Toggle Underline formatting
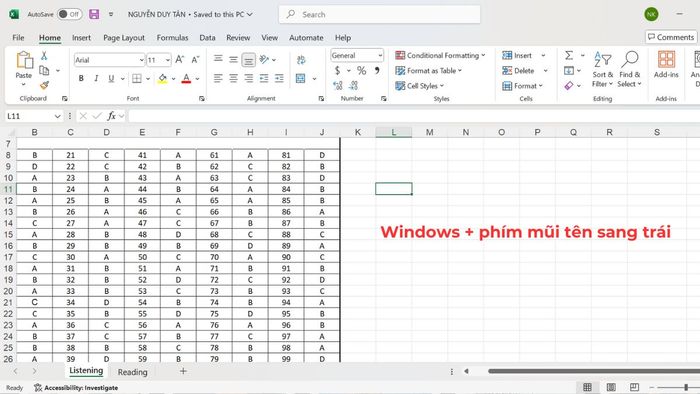The height and width of the screenshot is (394, 700). pos(111,79)
